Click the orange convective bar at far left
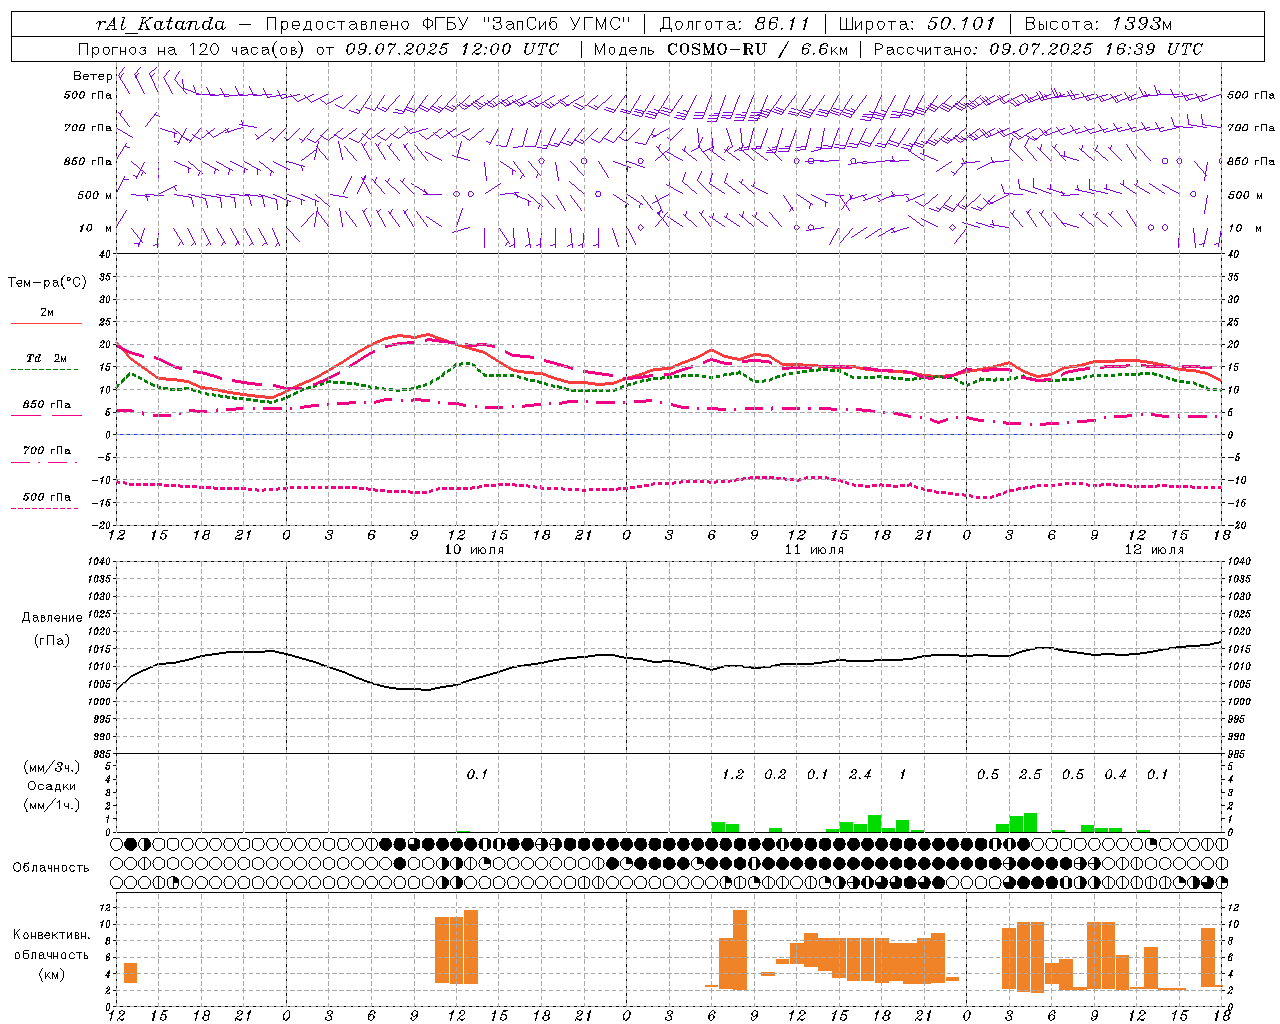 130,973
